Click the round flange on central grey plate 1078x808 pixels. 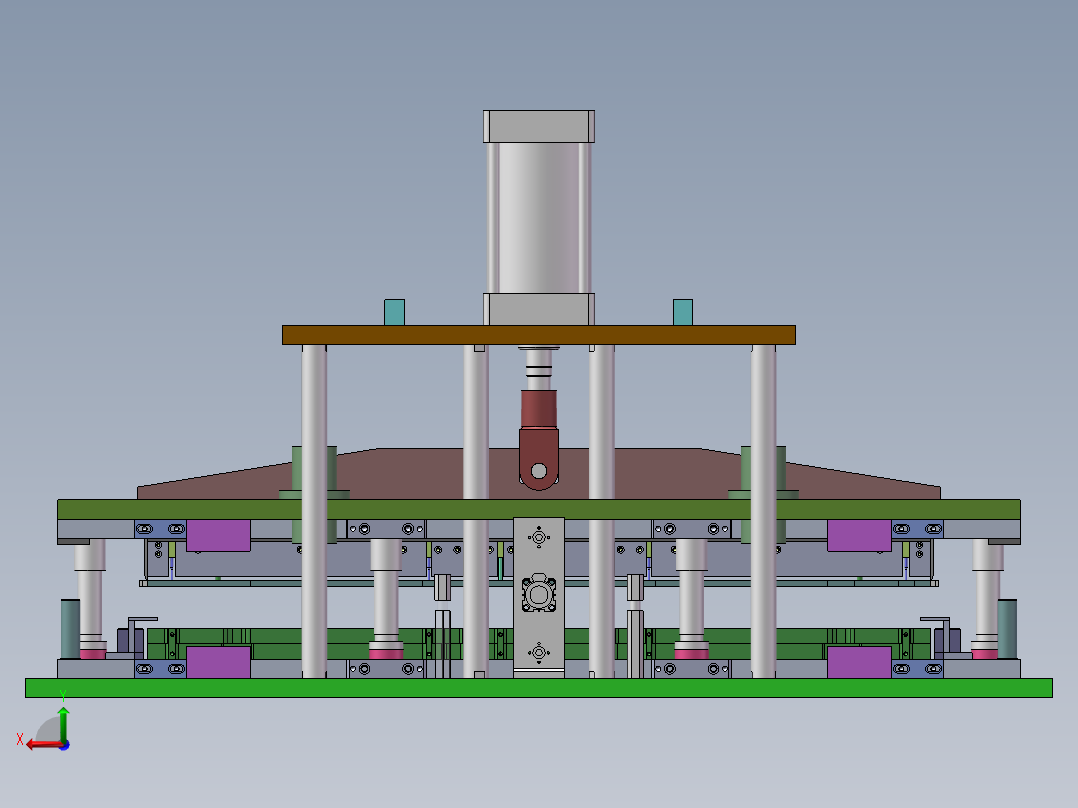(539, 593)
